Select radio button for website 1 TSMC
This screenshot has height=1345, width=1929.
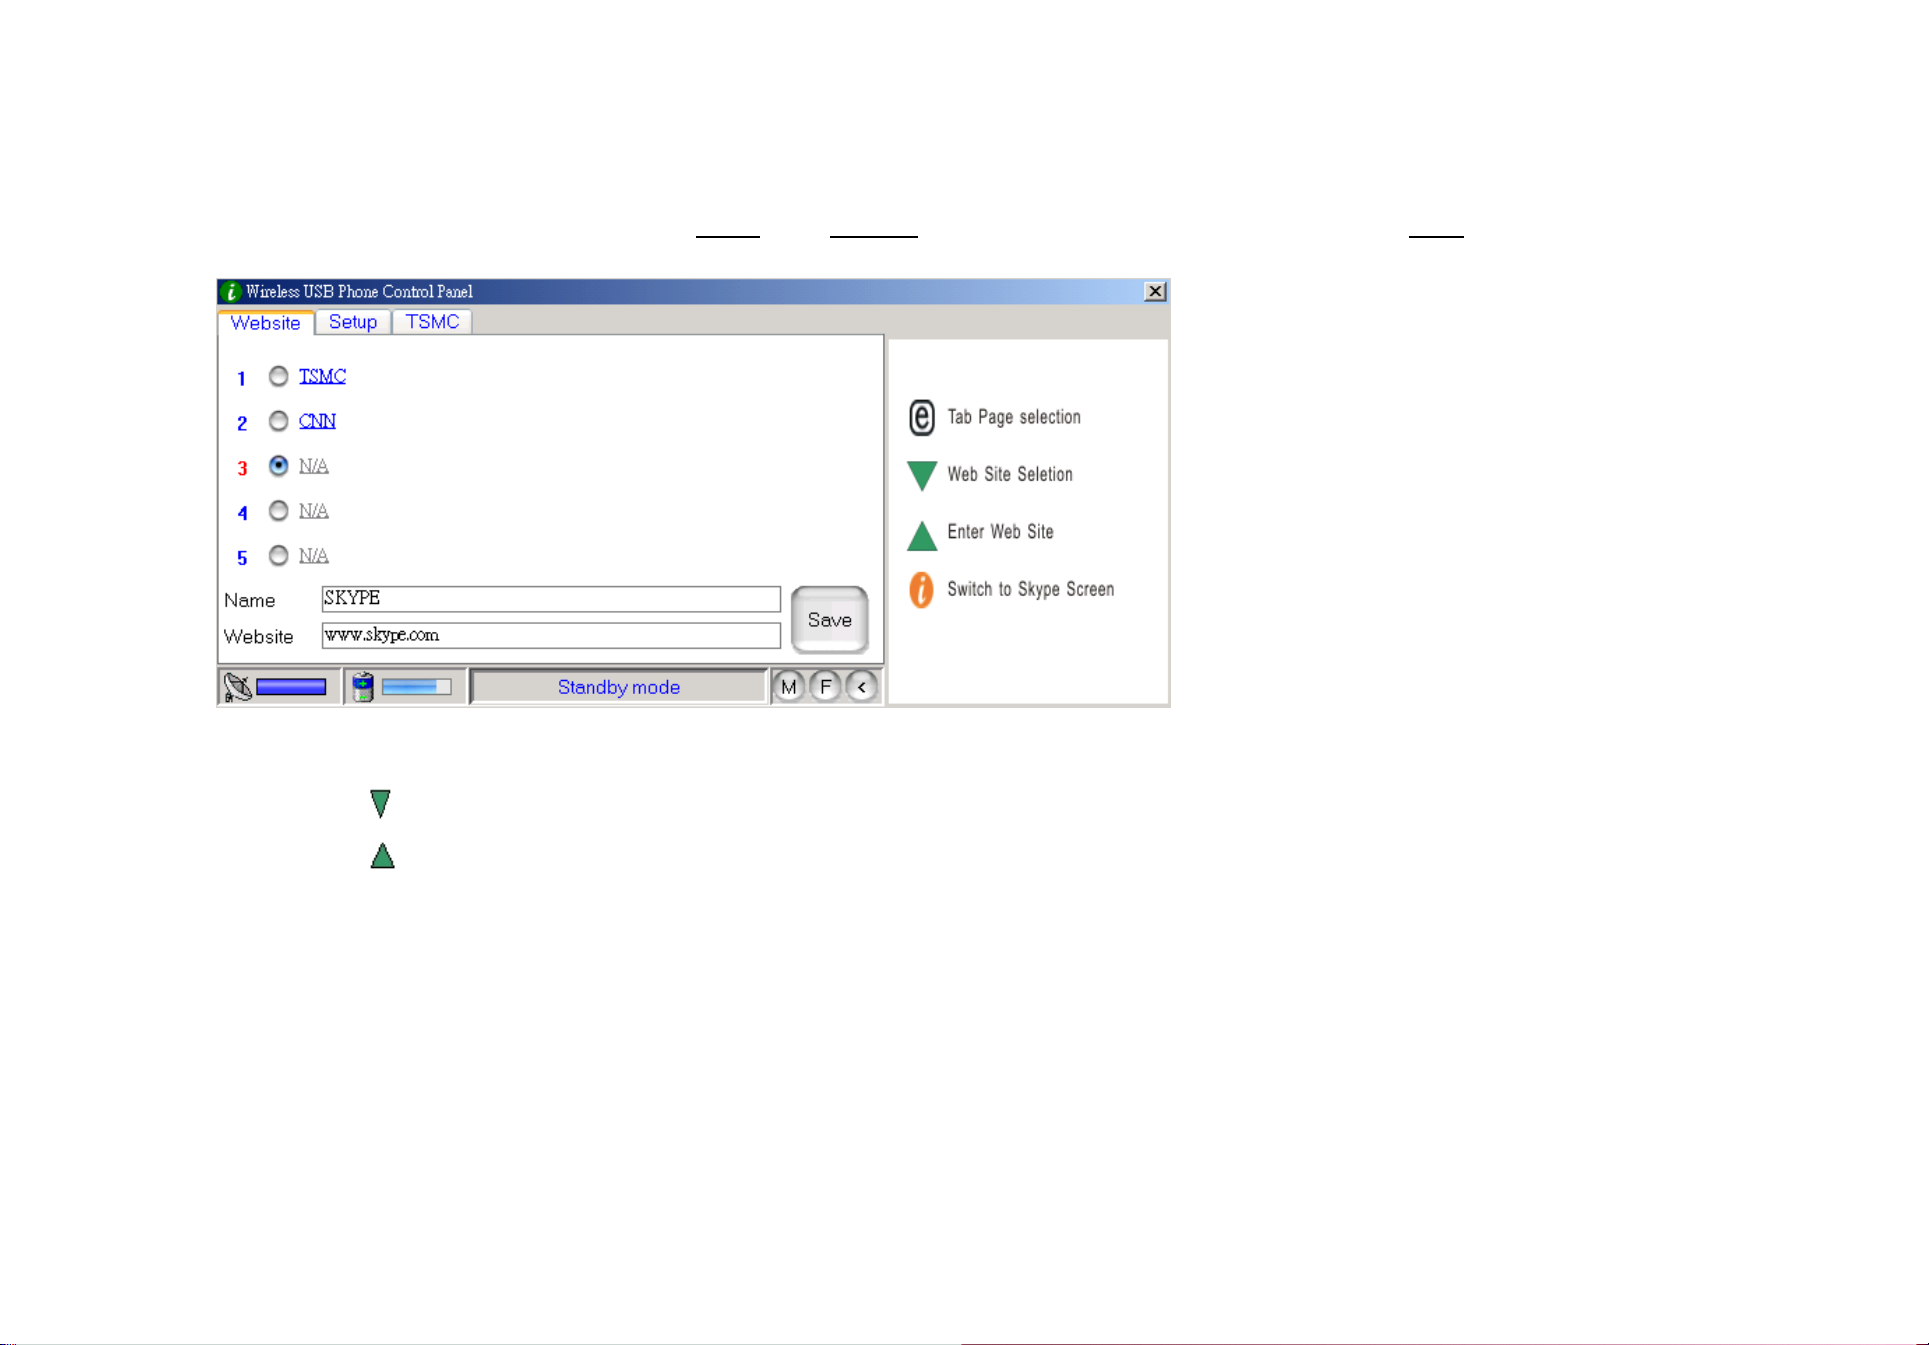(x=279, y=376)
